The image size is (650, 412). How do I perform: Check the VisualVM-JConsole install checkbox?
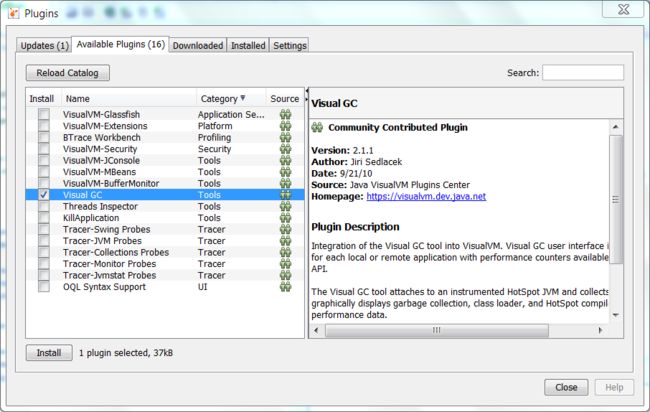pyautogui.click(x=44, y=160)
